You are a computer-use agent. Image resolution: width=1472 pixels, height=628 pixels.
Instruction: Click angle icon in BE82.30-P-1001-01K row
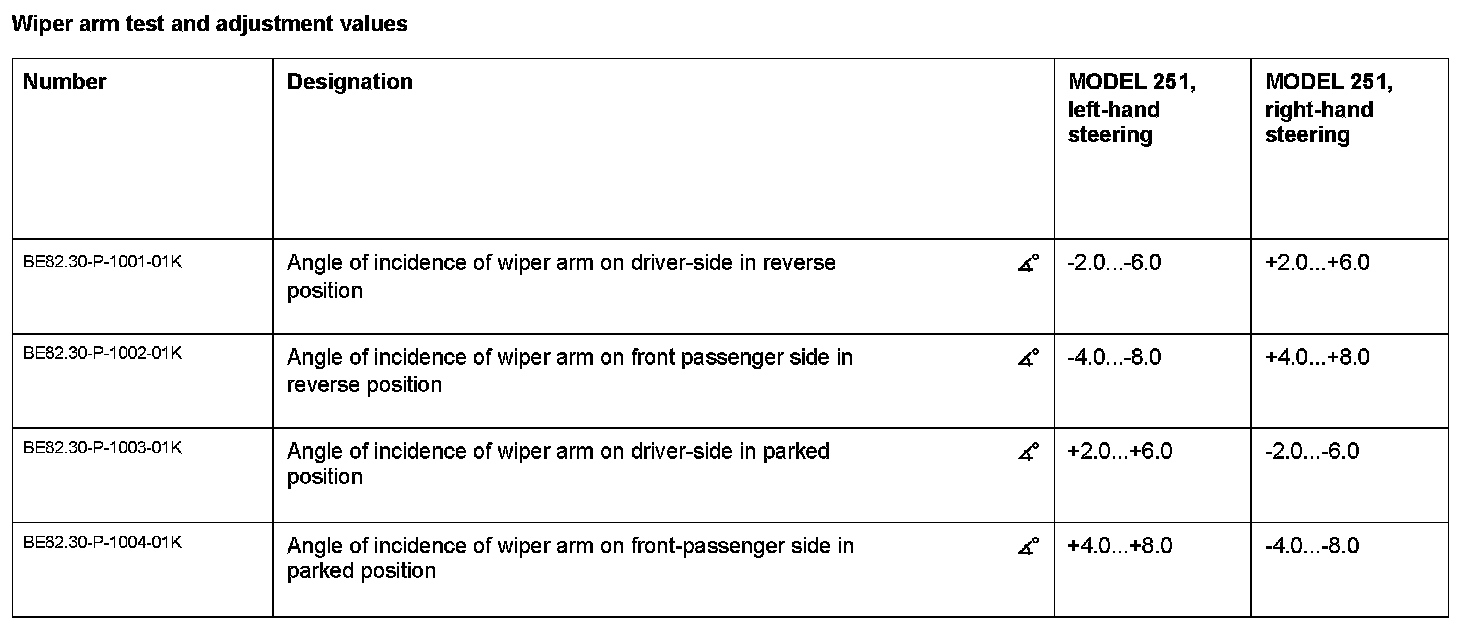[1029, 263]
